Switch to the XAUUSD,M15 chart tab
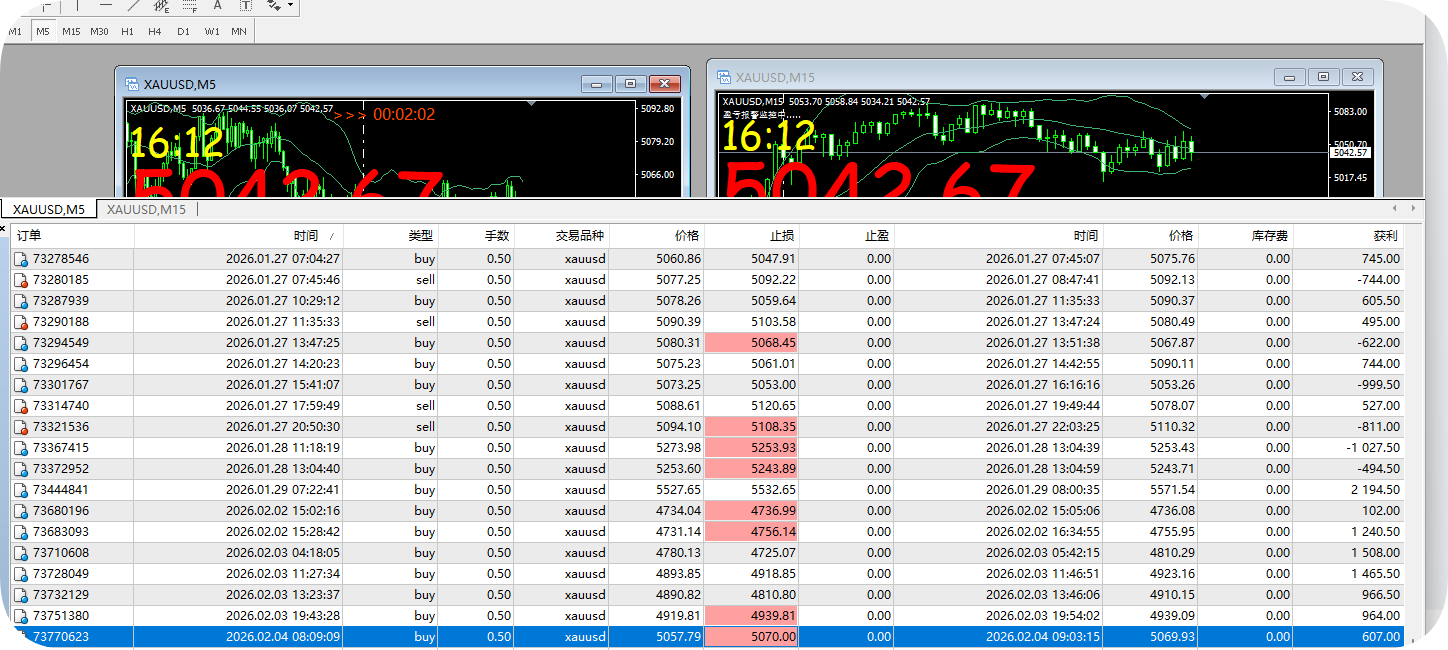 [146, 210]
